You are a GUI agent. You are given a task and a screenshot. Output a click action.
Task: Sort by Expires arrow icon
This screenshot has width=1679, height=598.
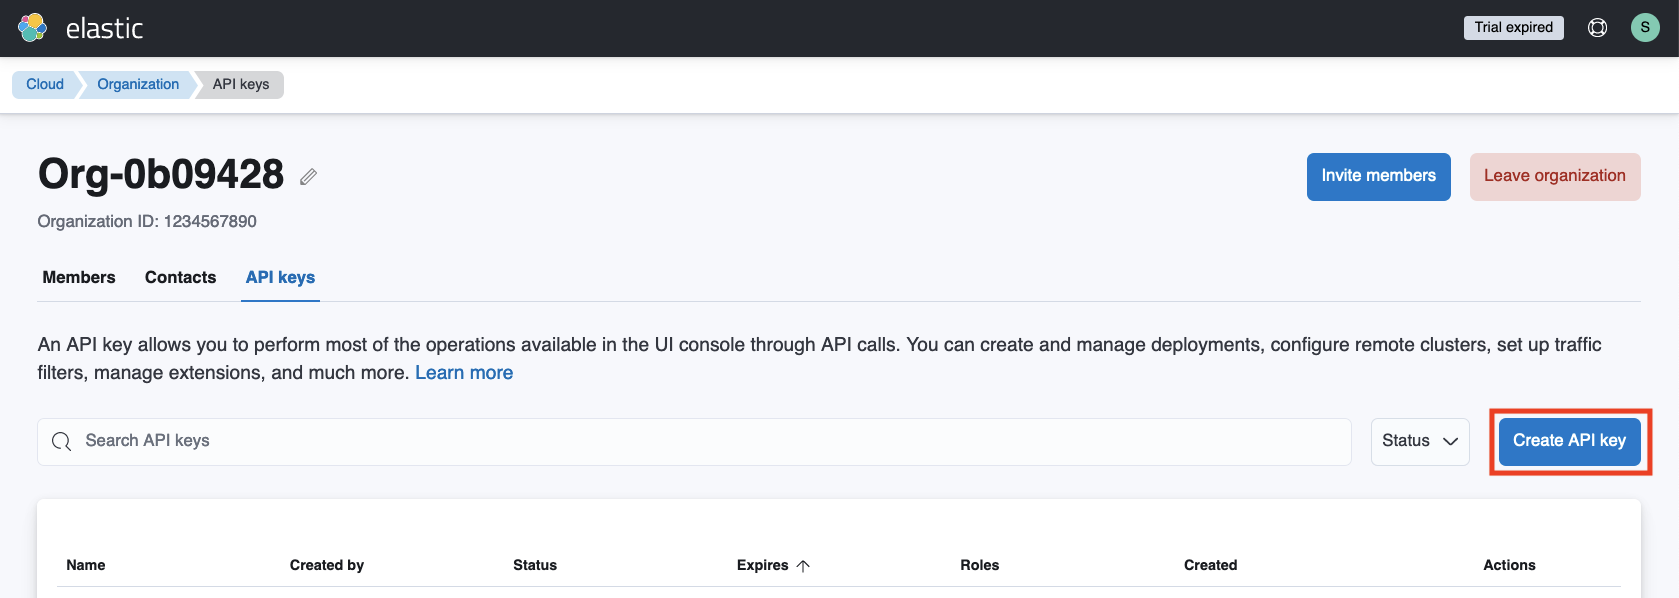803,566
